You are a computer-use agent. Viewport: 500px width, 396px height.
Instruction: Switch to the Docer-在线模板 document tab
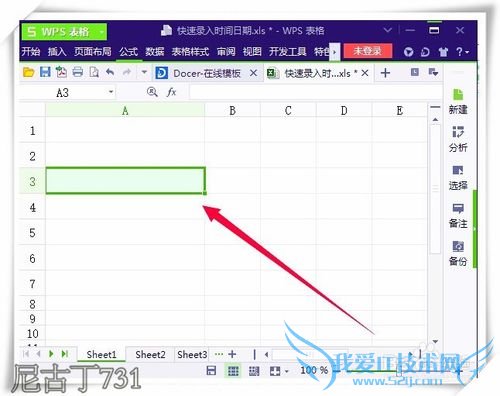[x=207, y=73]
